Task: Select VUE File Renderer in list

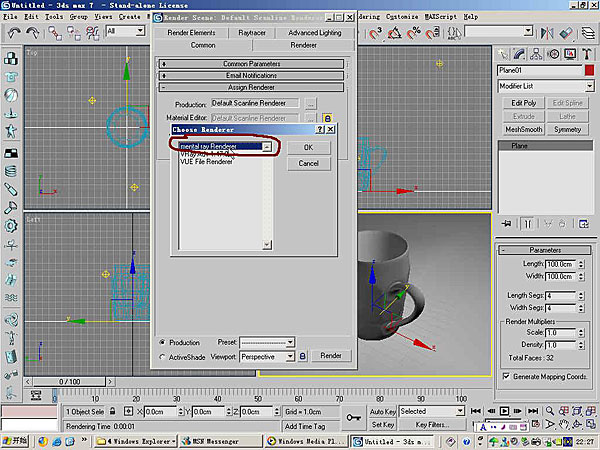Action: pyautogui.click(x=206, y=162)
